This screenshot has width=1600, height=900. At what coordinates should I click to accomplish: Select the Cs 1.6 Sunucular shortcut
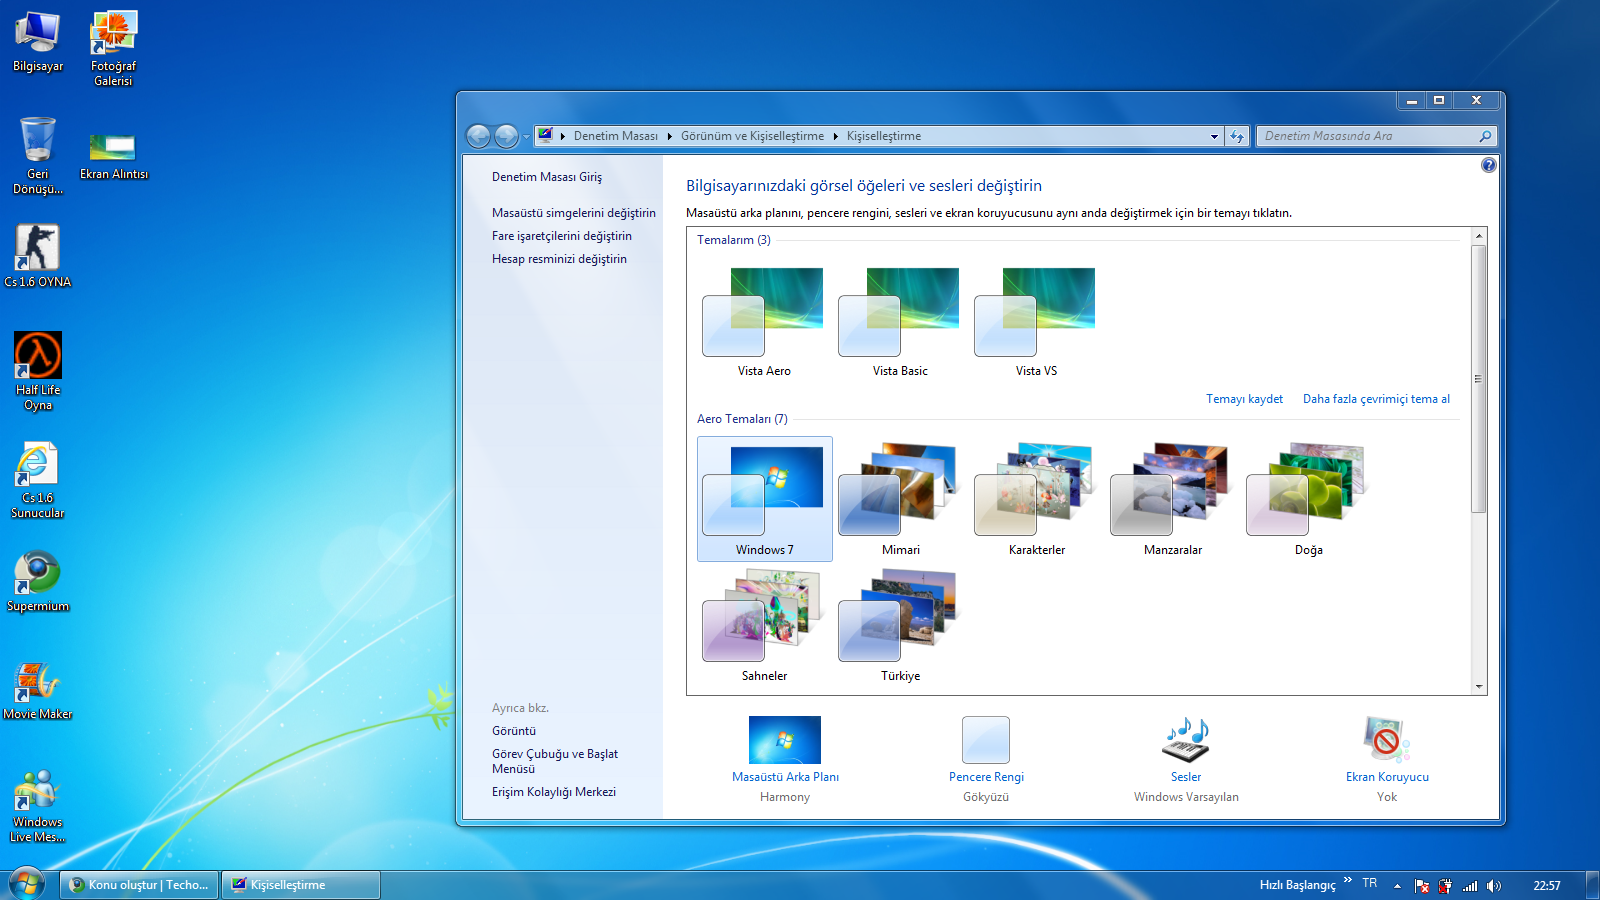pyautogui.click(x=38, y=479)
